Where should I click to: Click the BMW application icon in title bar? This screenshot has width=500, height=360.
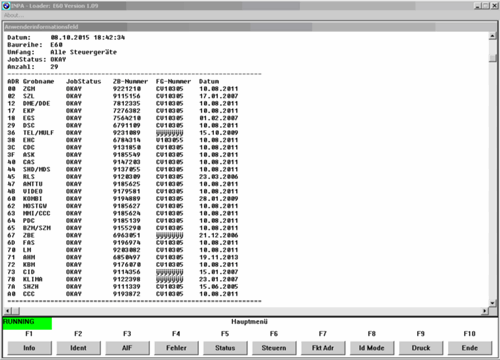(x=6, y=6)
